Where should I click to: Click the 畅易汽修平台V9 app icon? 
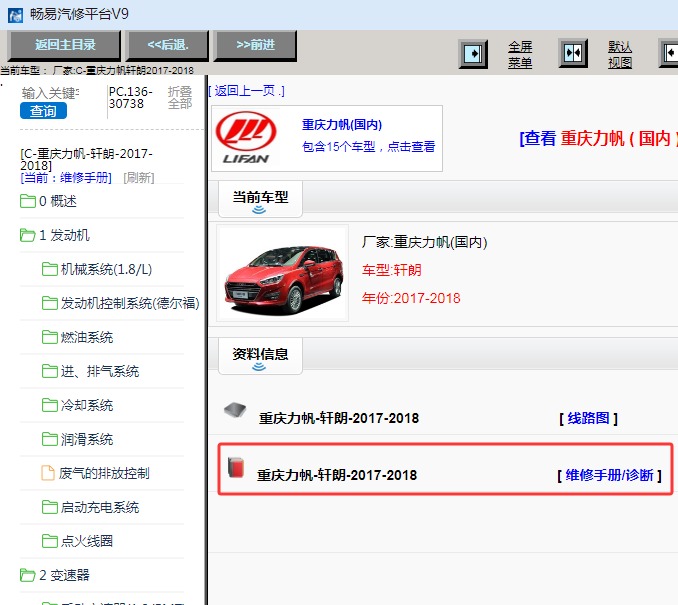tap(16, 15)
